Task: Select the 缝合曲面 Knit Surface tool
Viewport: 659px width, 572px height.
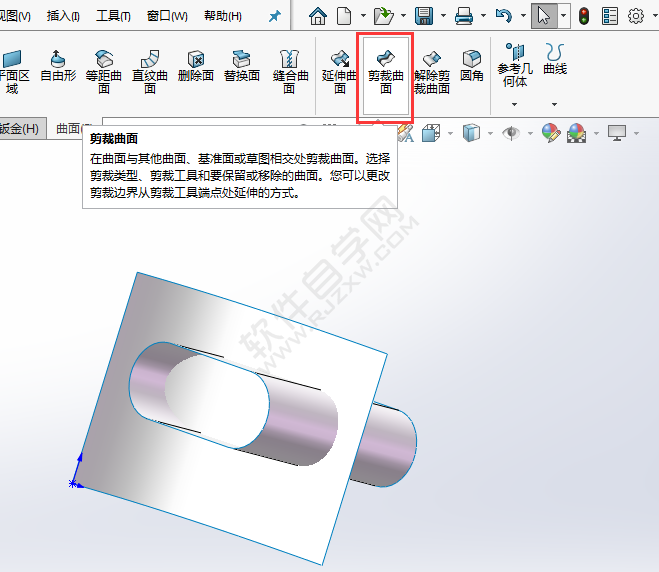Action: point(290,71)
